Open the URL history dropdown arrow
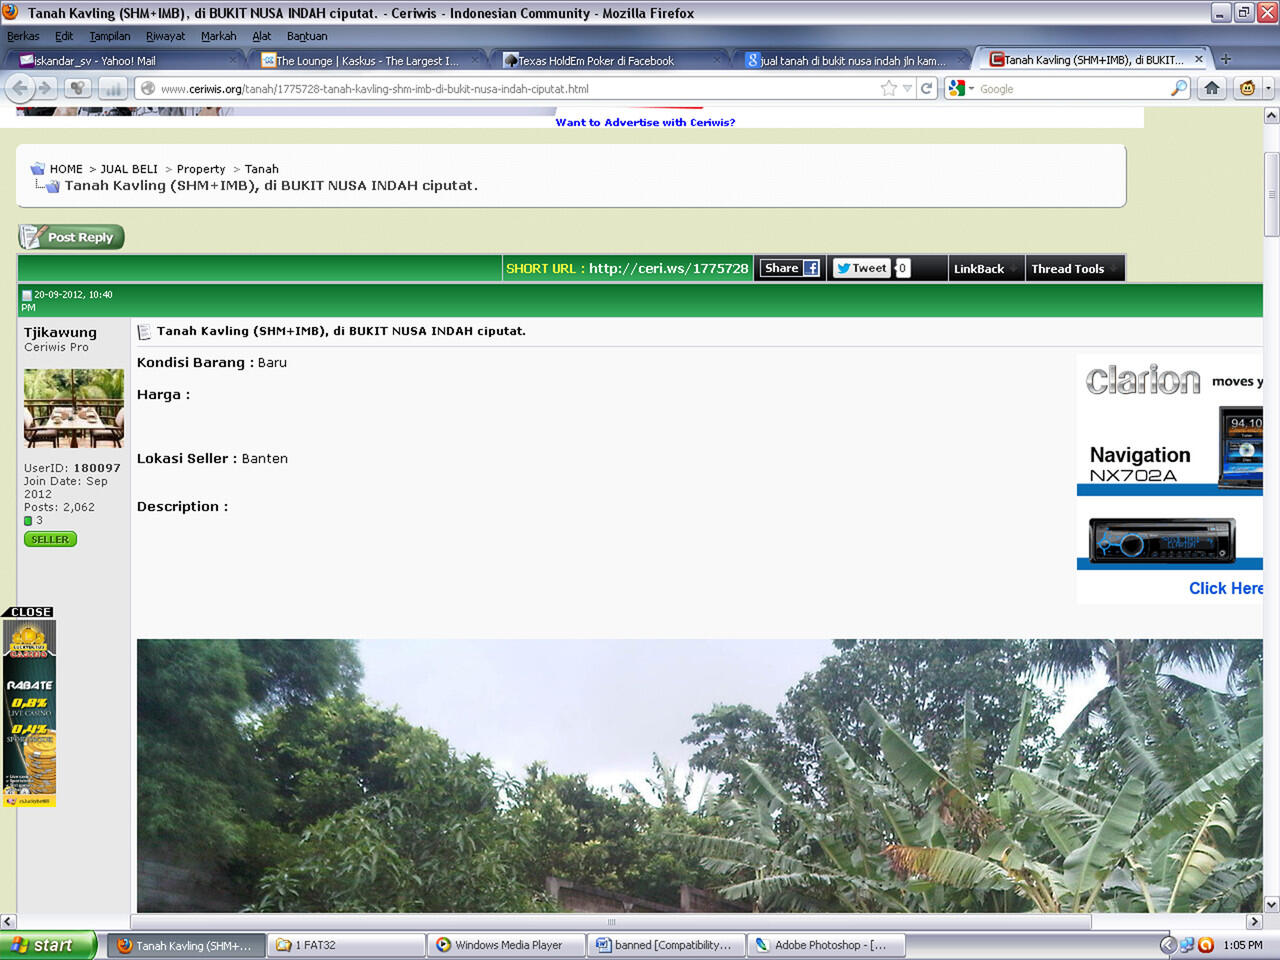 907,88
